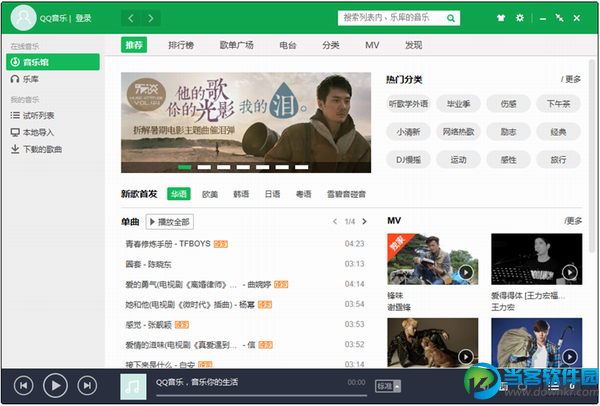Choose the 旅行 category

[559, 160]
